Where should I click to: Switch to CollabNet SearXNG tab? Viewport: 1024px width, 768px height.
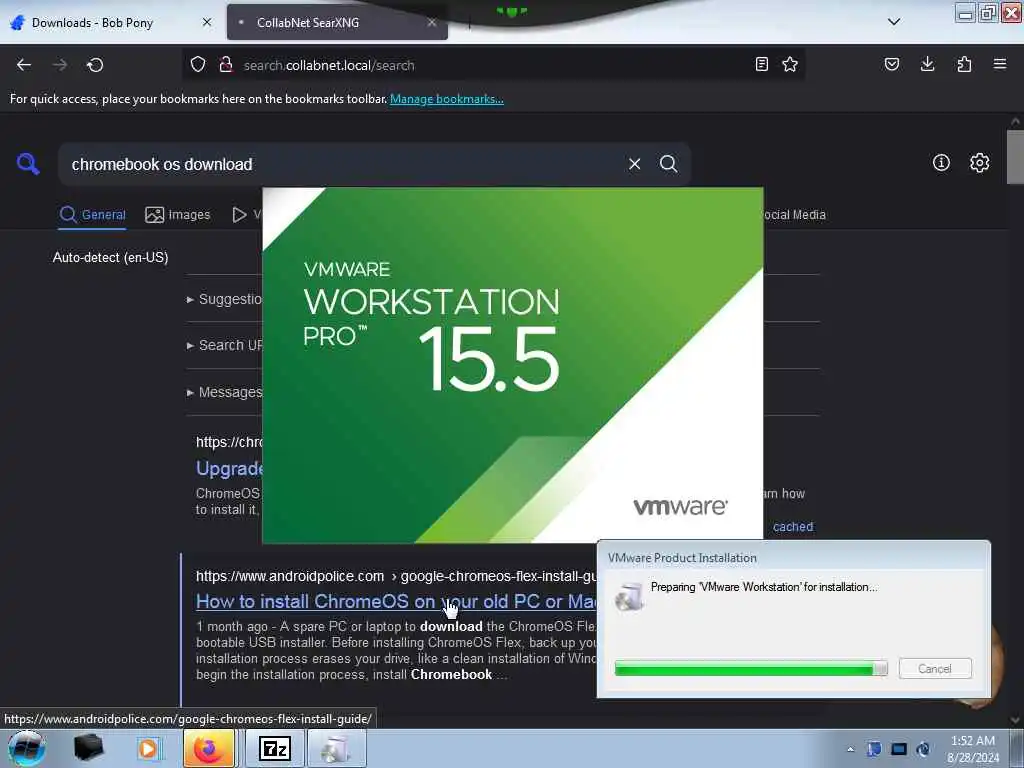(x=337, y=22)
